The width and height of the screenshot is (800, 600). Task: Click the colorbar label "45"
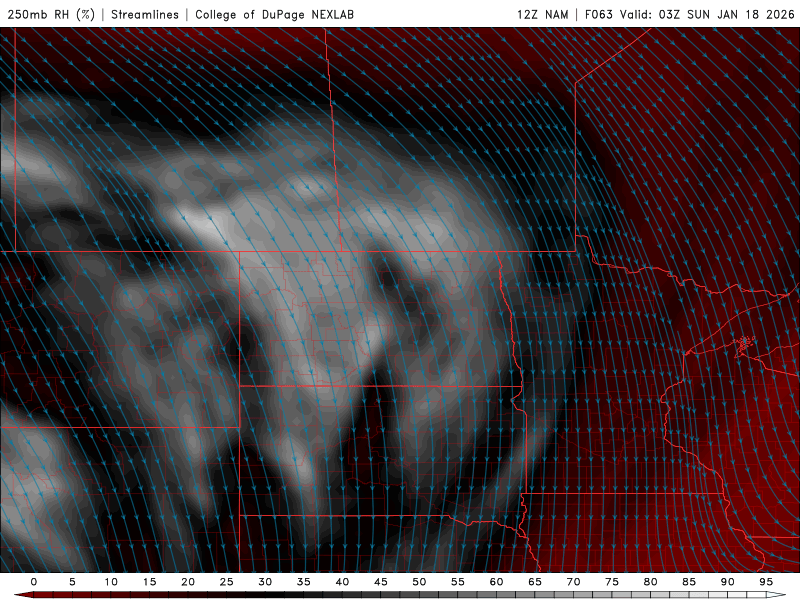point(381,582)
